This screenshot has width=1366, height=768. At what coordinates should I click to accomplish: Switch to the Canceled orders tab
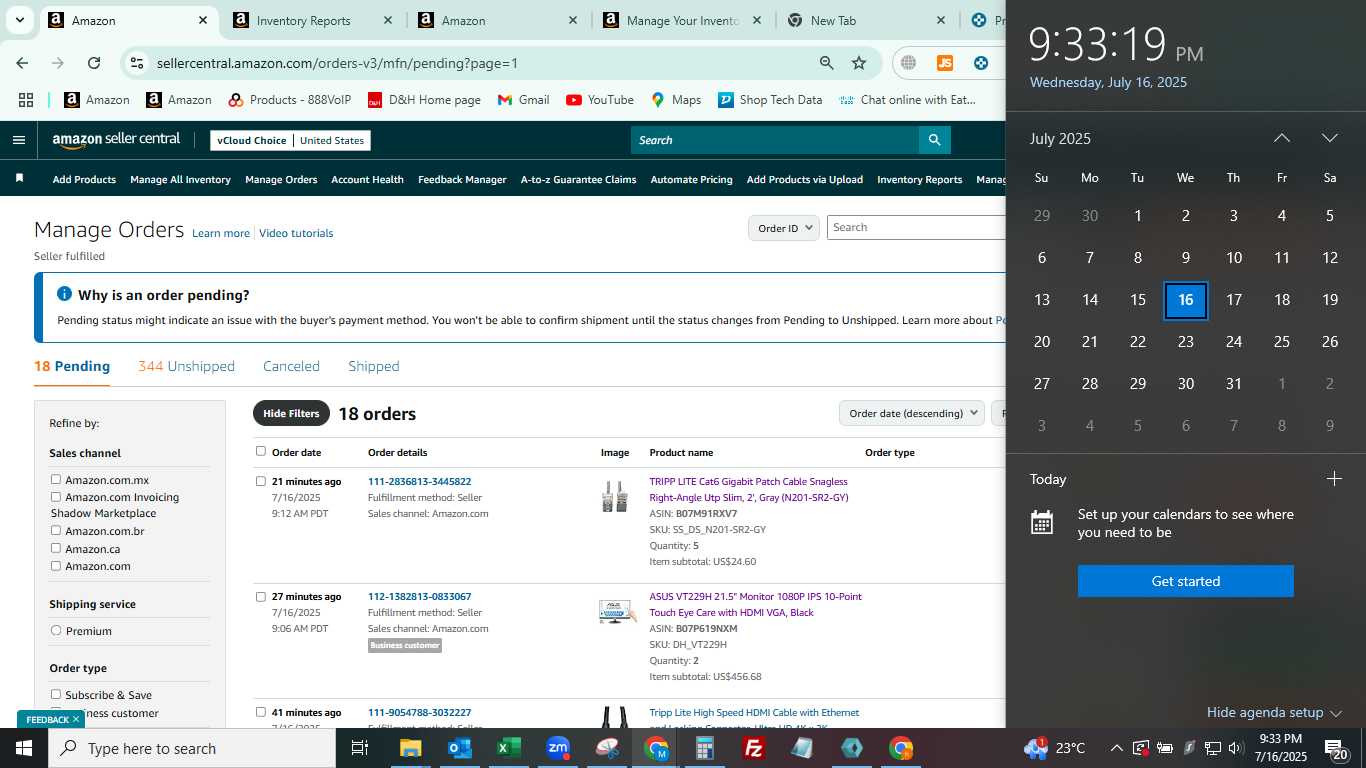point(291,366)
